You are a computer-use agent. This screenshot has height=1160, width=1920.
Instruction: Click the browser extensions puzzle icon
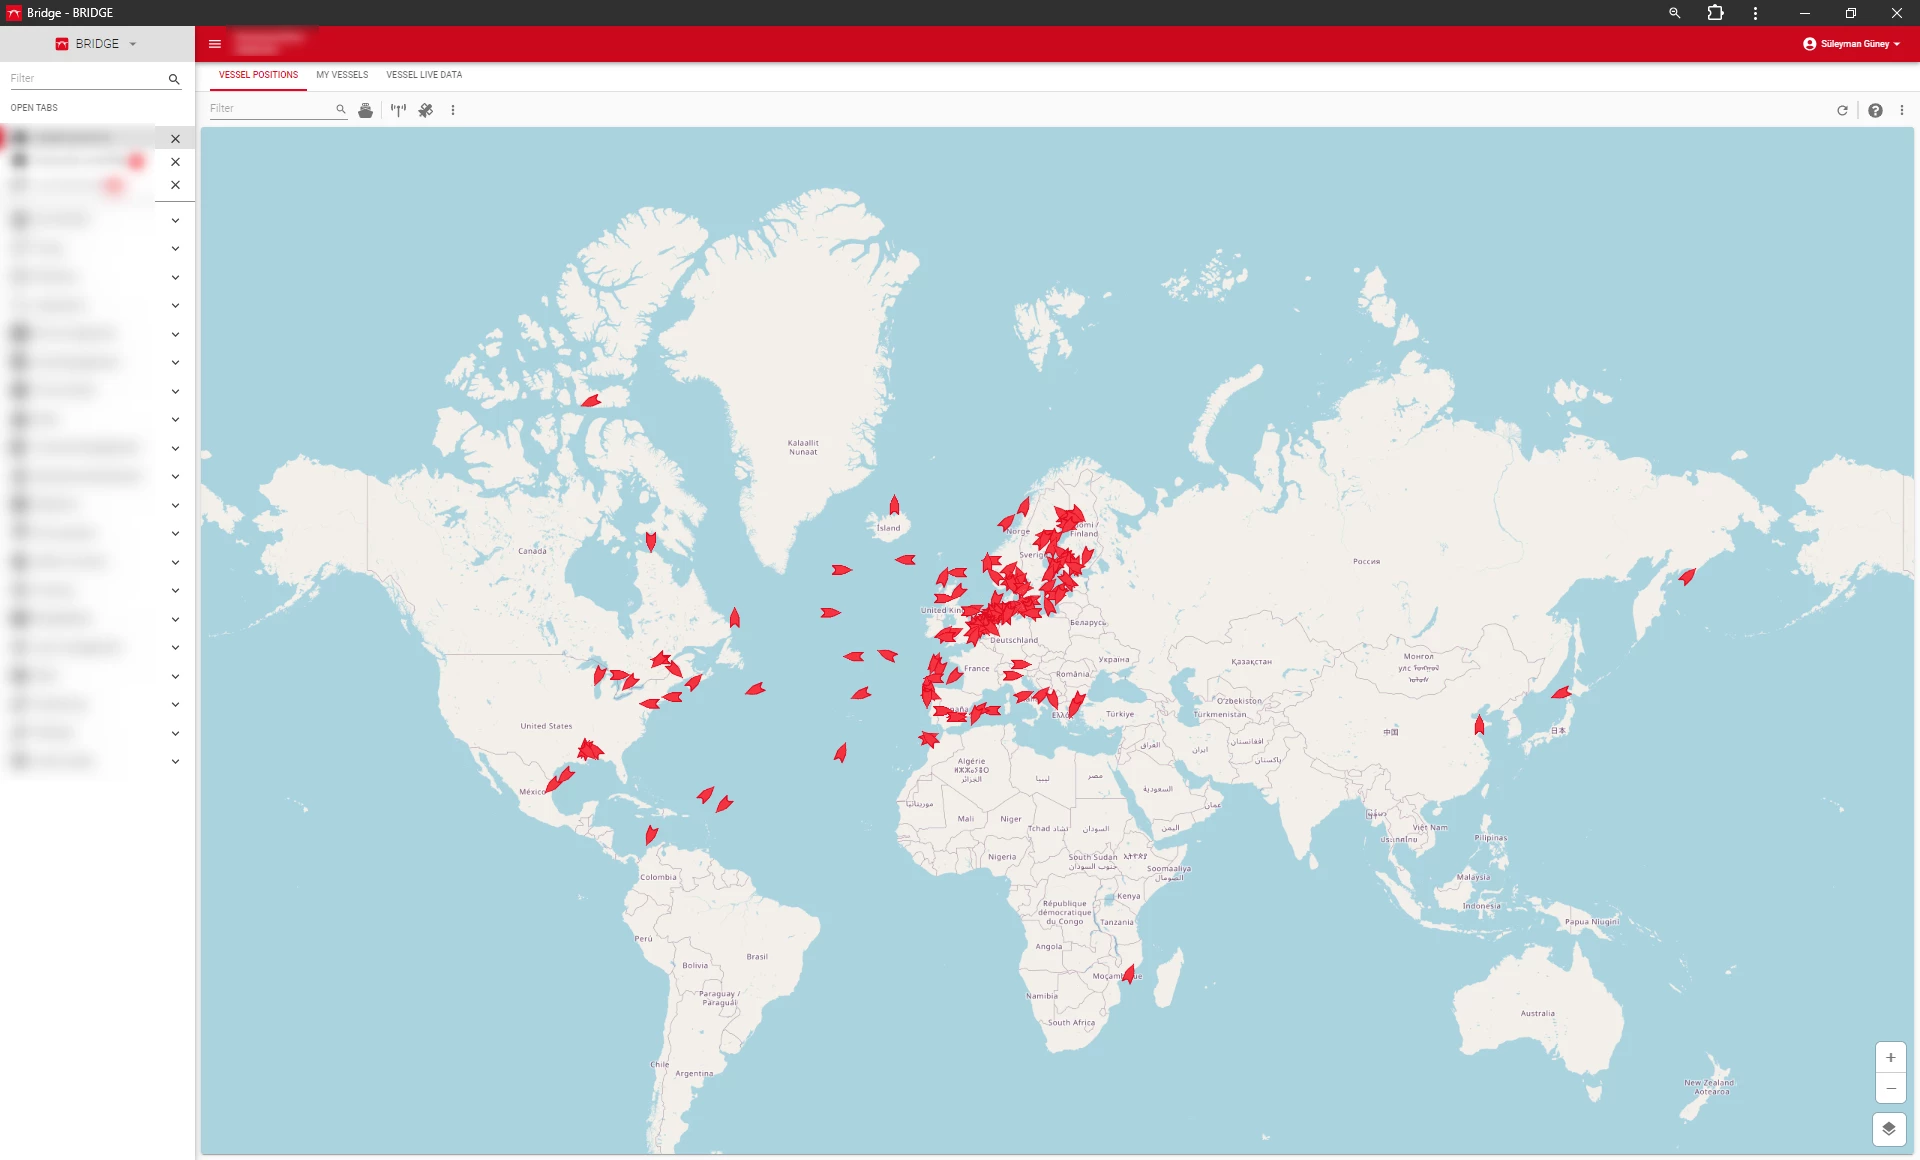pyautogui.click(x=1715, y=13)
